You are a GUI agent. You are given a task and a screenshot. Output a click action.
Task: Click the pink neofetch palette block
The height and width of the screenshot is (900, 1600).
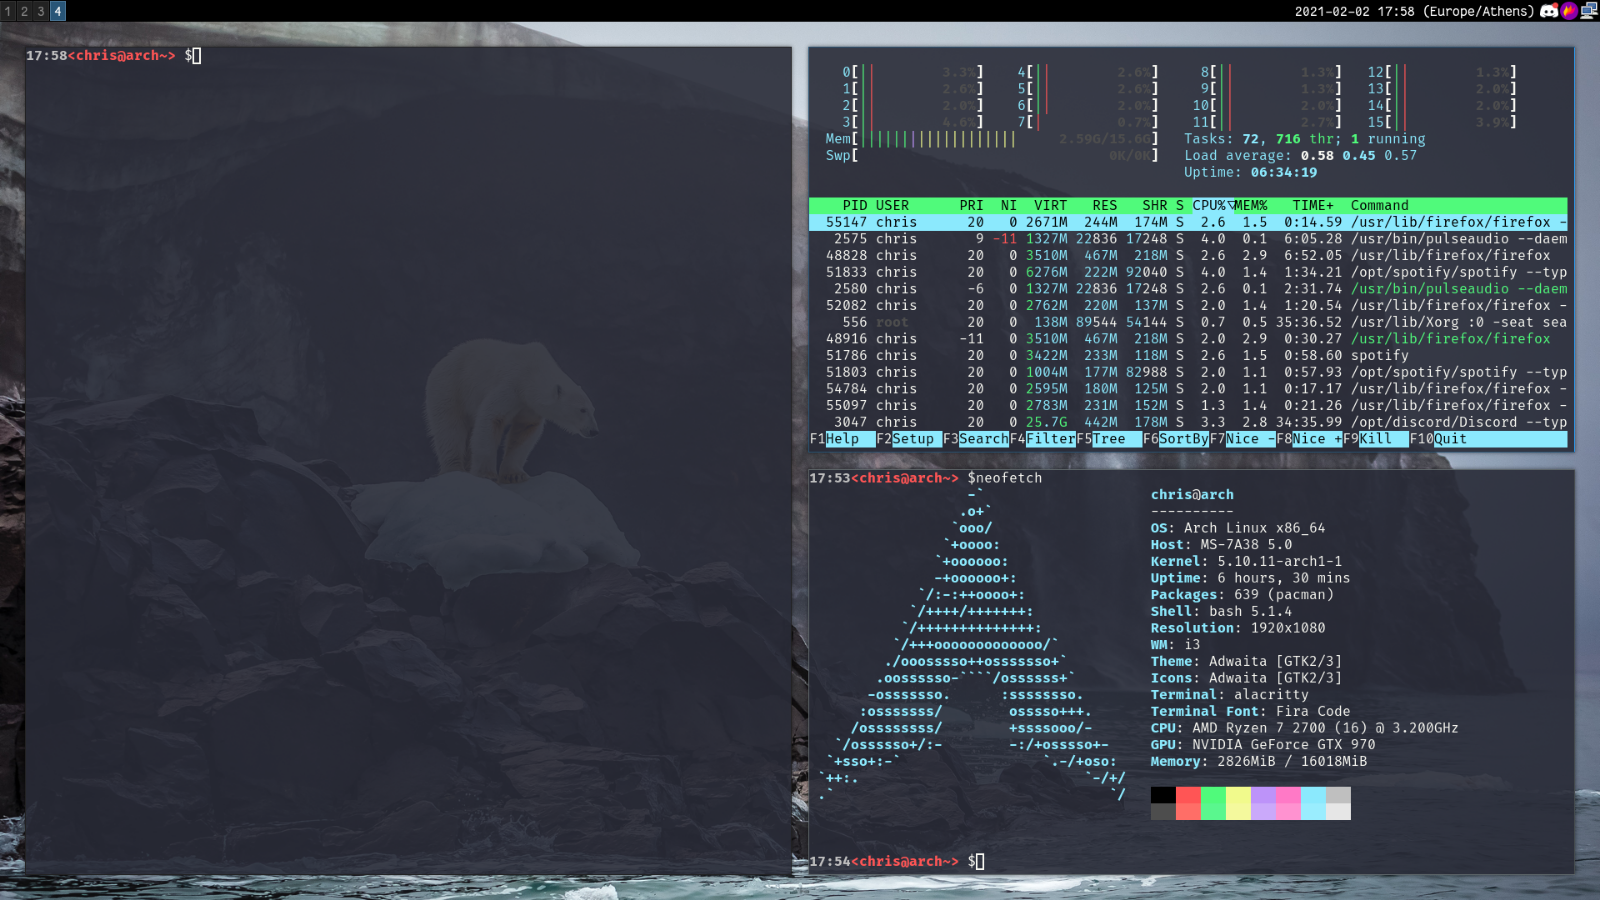[1288, 803]
